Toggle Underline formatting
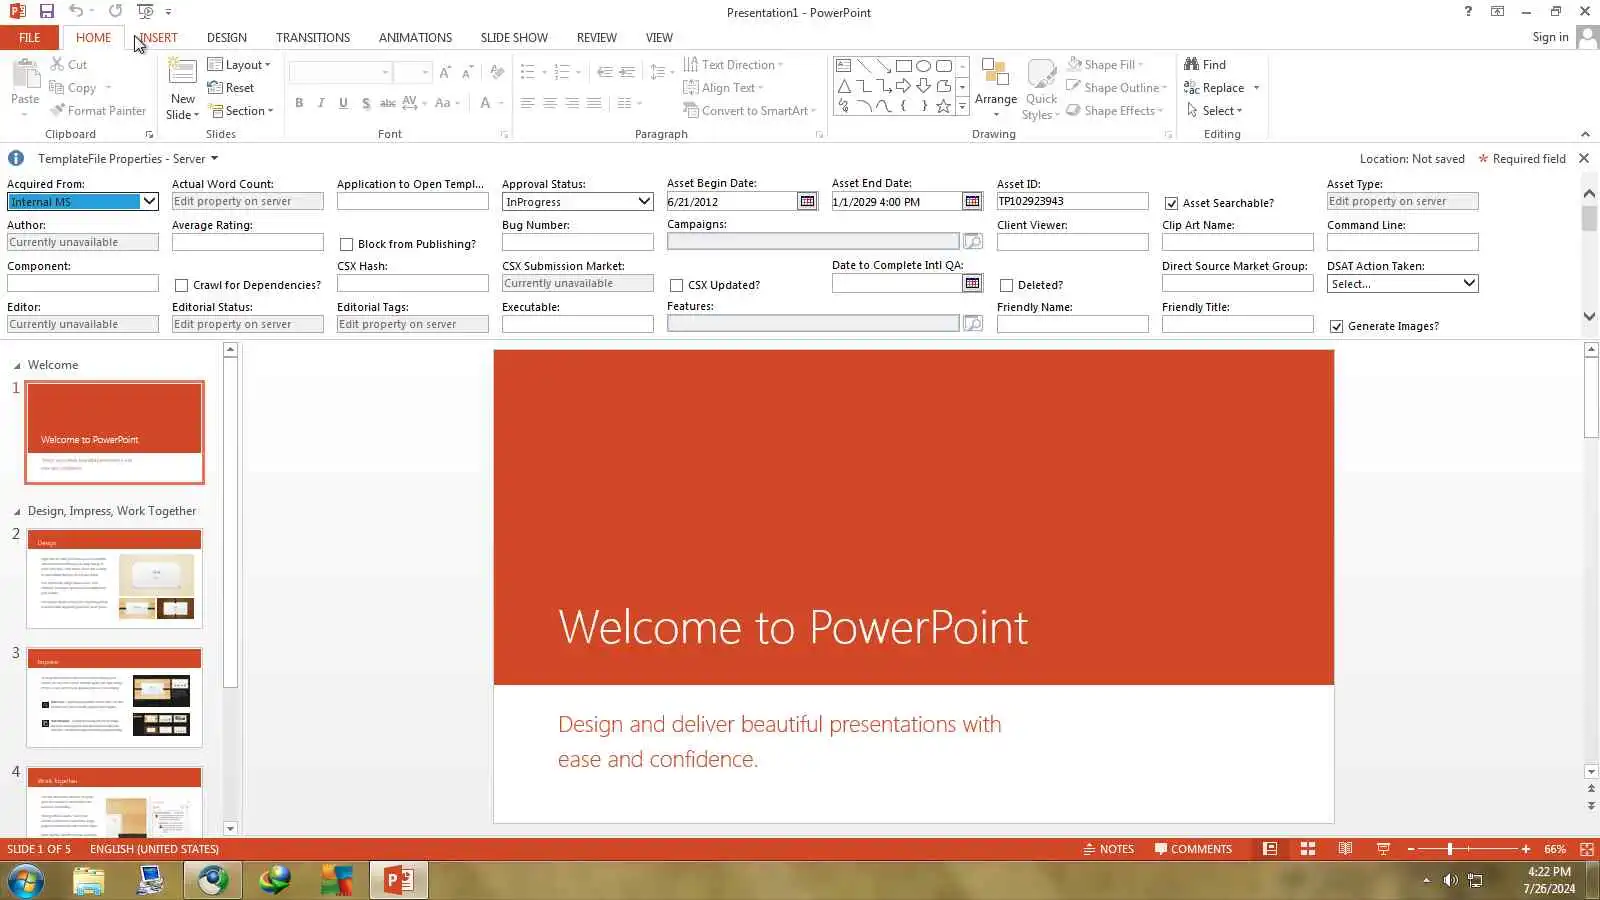The image size is (1600, 900). click(x=343, y=103)
